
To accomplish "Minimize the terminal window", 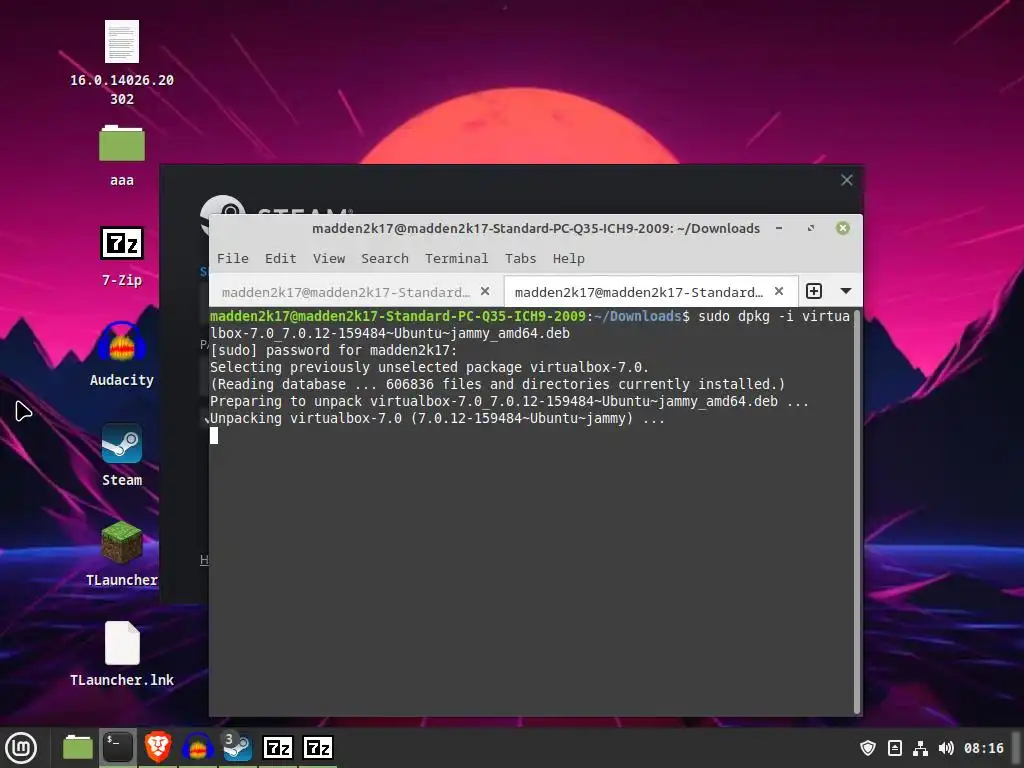I will click(x=778, y=229).
